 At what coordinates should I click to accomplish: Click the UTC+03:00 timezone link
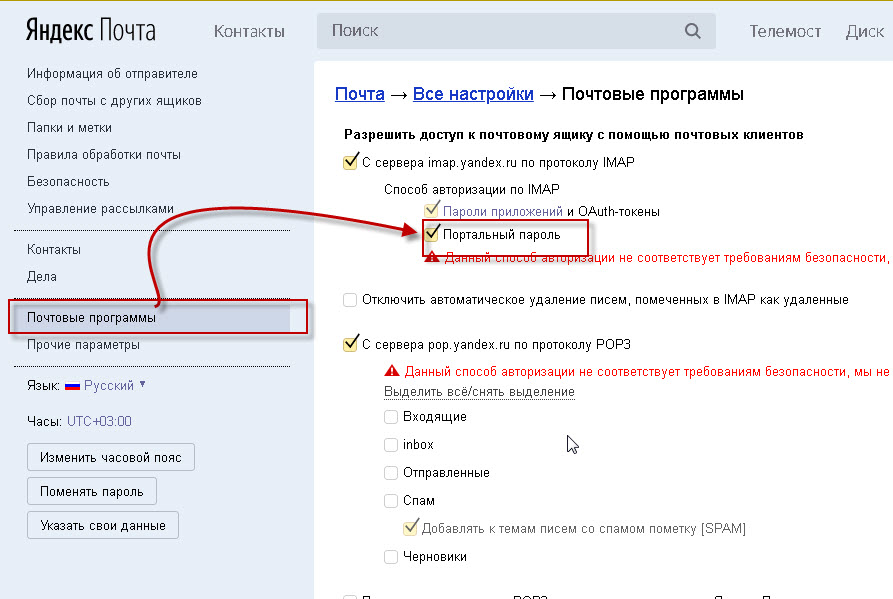pos(99,421)
